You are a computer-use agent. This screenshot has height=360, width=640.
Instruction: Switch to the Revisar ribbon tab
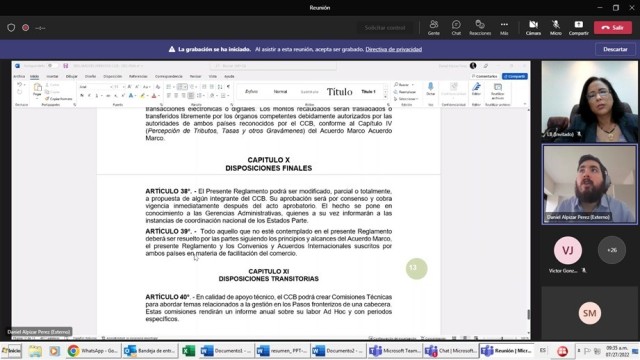click(196, 76)
